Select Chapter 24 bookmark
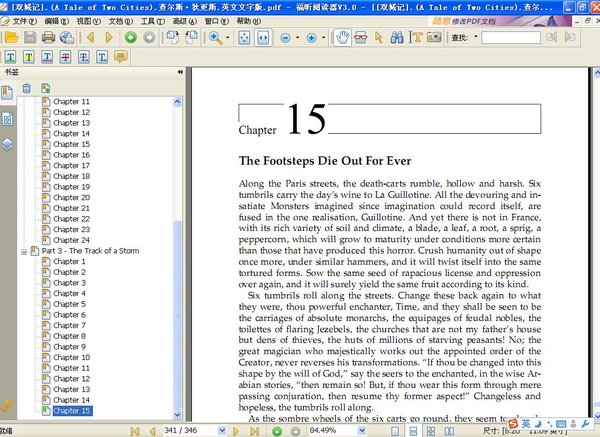 click(72, 240)
